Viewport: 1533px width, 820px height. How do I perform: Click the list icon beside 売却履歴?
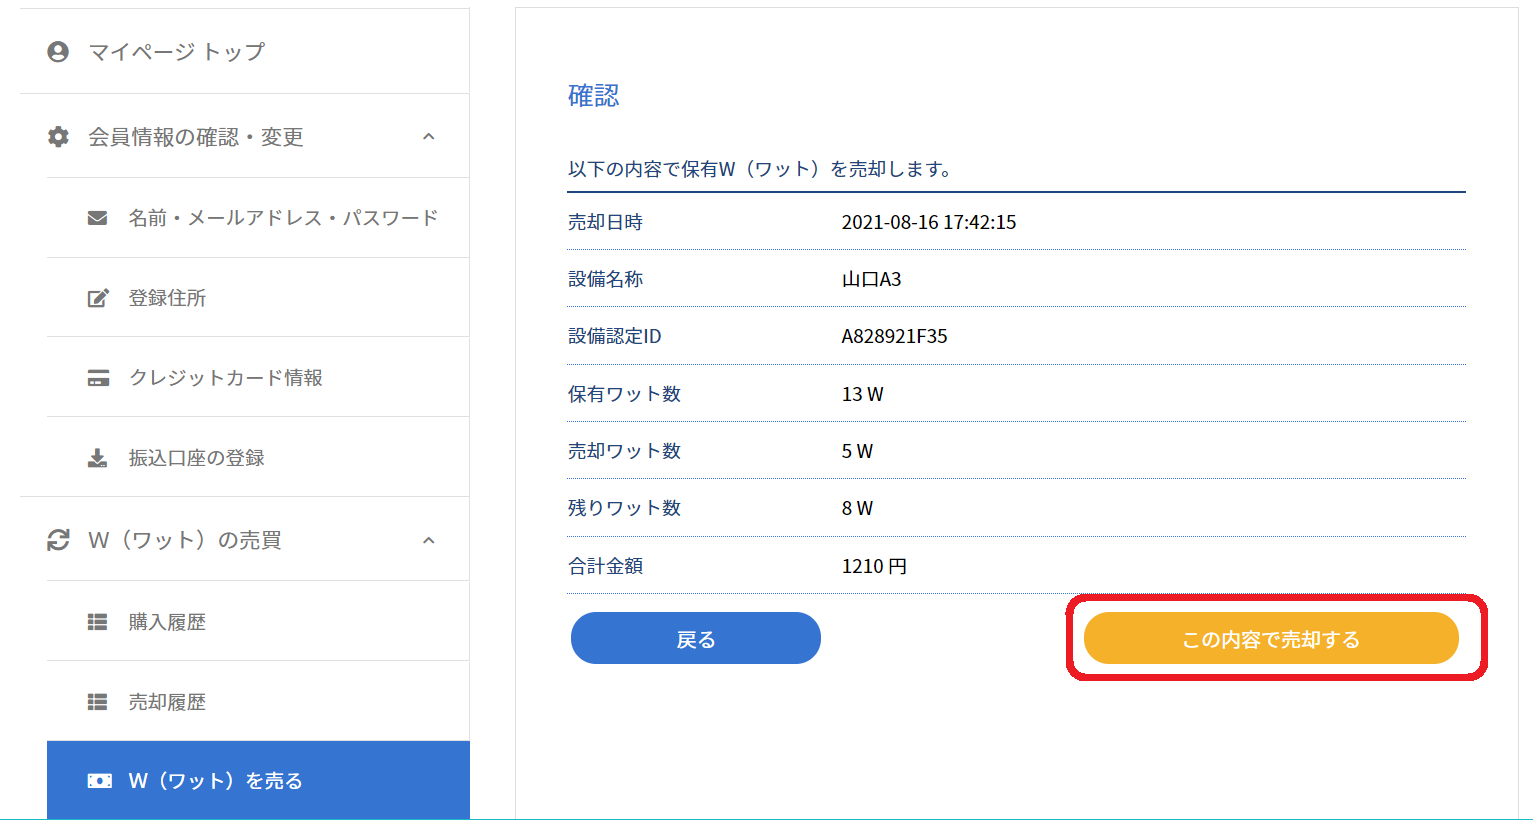coord(97,702)
